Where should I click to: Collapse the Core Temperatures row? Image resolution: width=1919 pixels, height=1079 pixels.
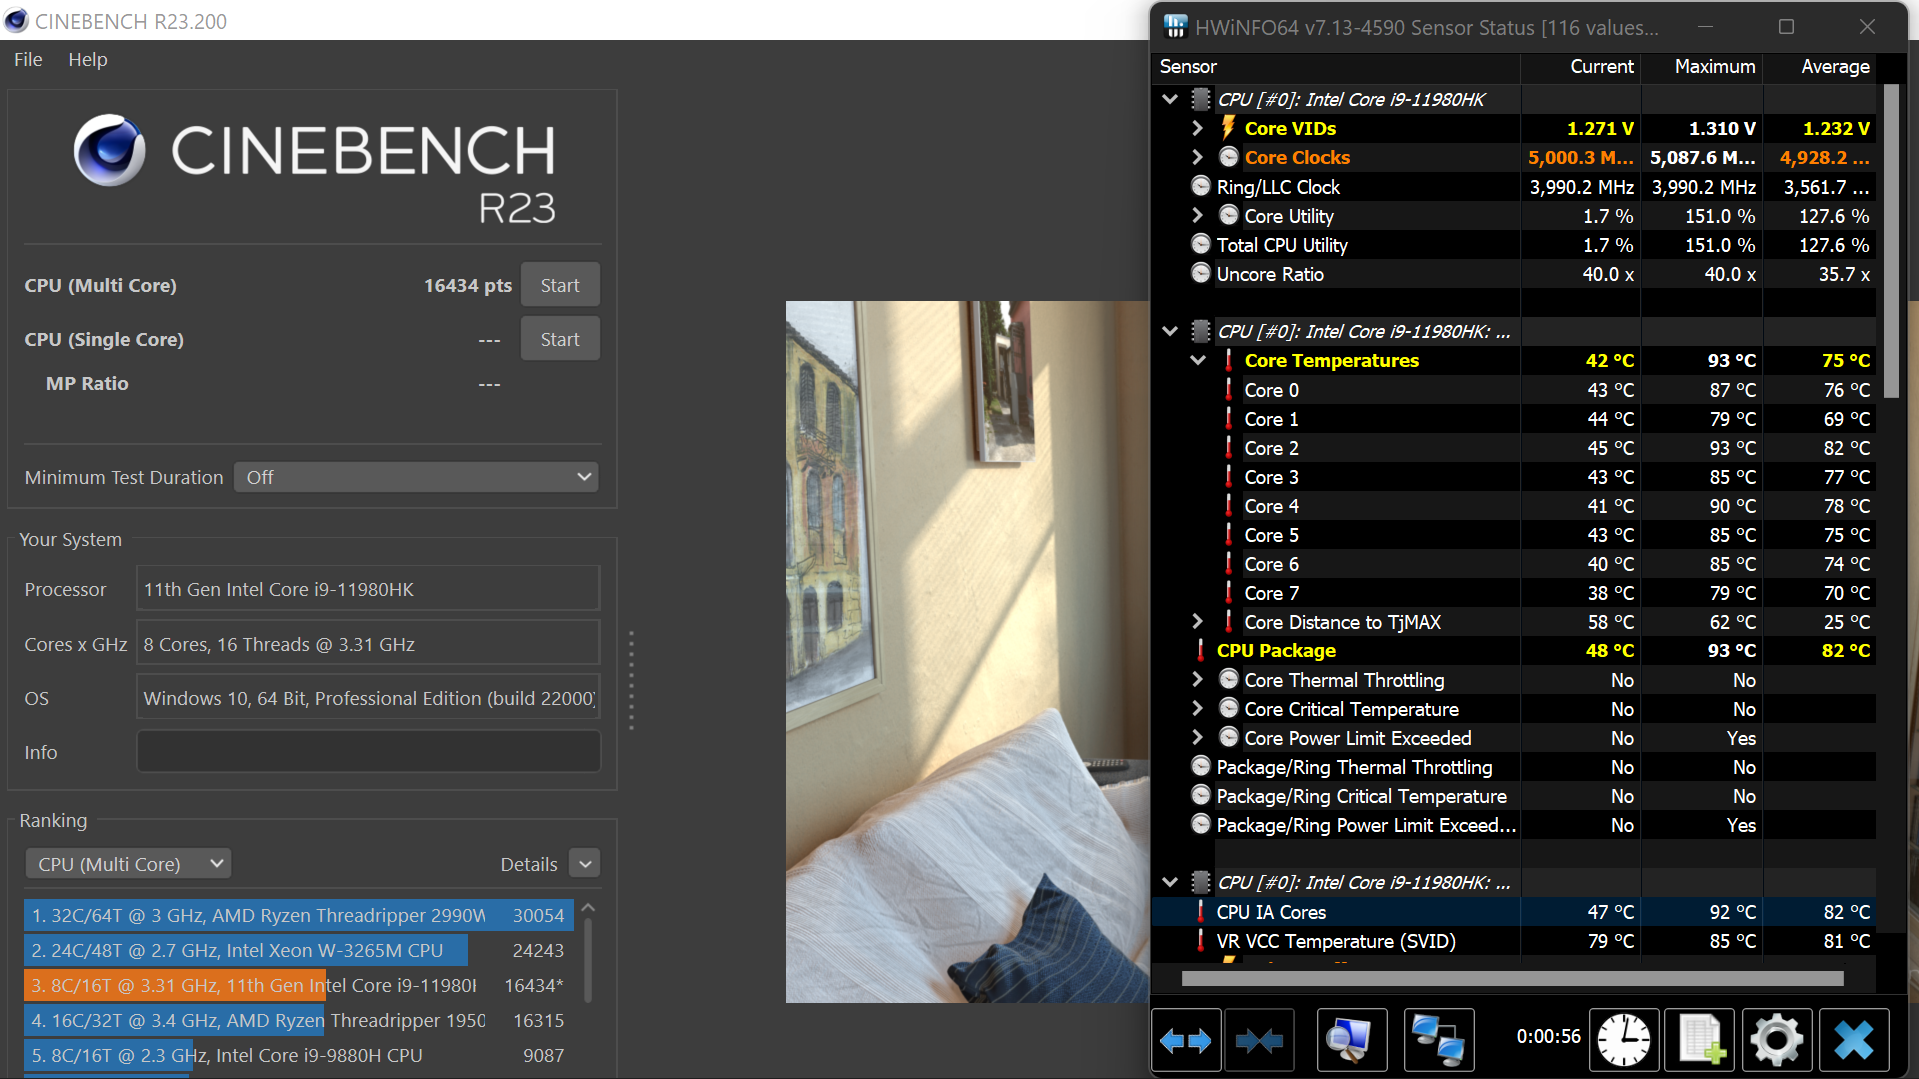[1197, 360]
